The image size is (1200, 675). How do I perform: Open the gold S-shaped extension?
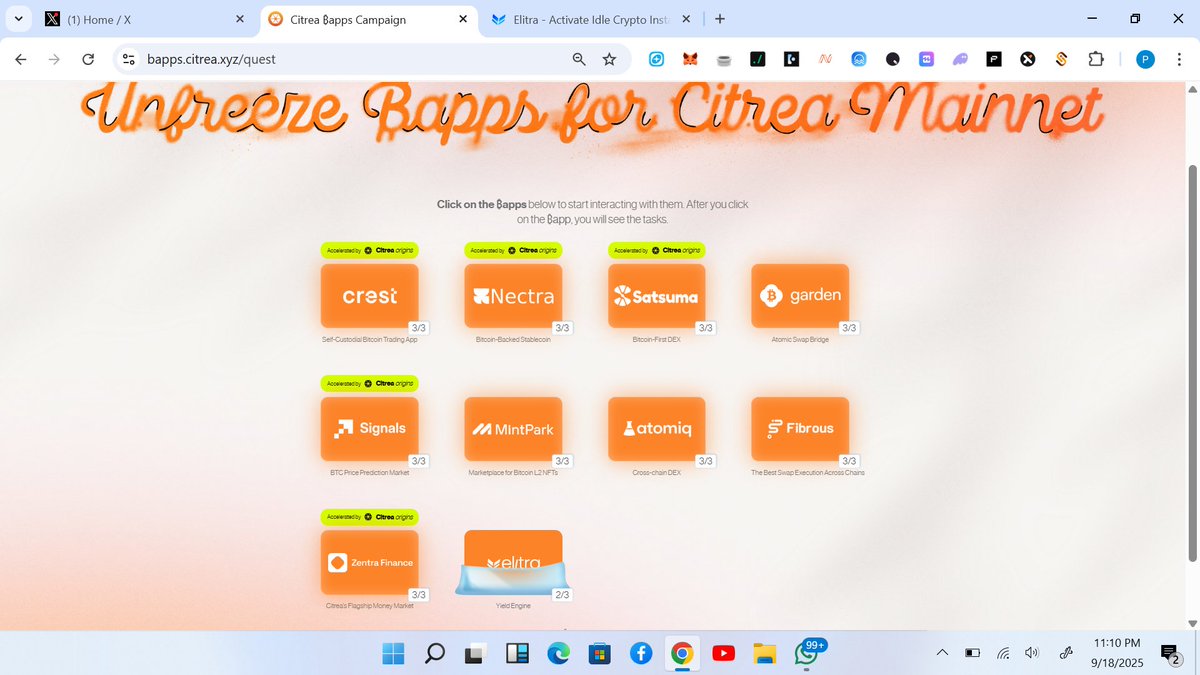[1061, 60]
